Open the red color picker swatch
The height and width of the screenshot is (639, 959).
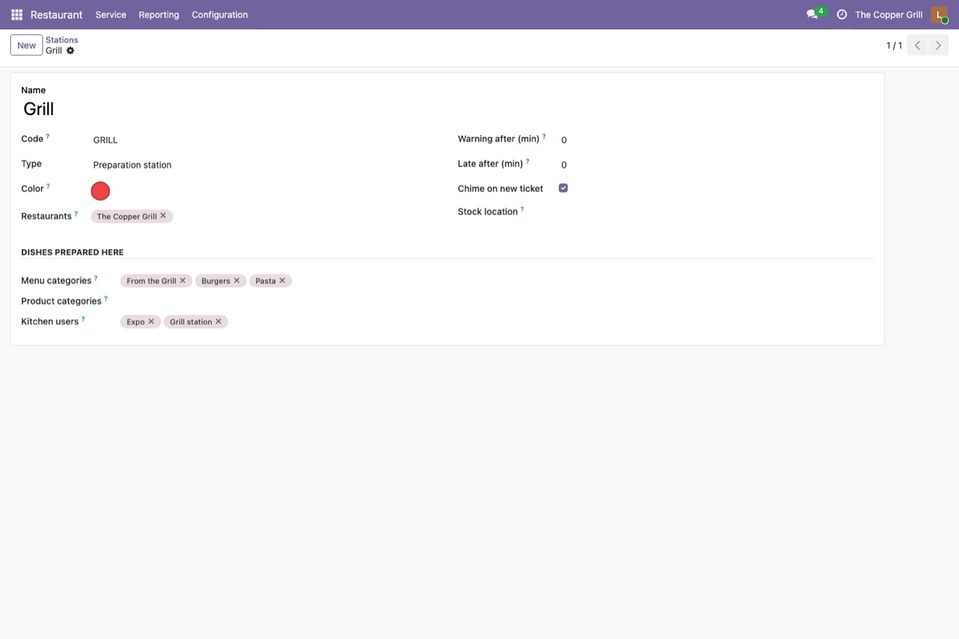pos(100,191)
